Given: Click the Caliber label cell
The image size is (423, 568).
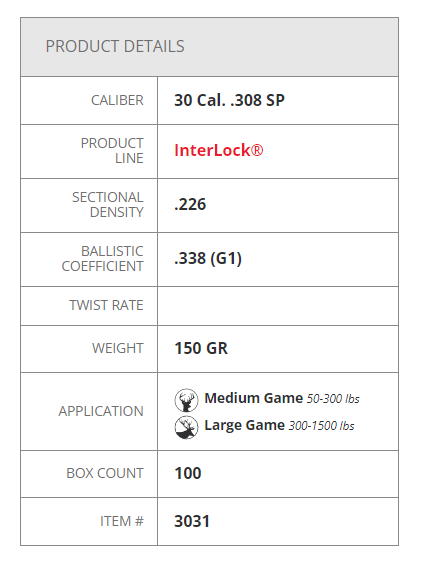Looking at the screenshot, I should 89,100.
